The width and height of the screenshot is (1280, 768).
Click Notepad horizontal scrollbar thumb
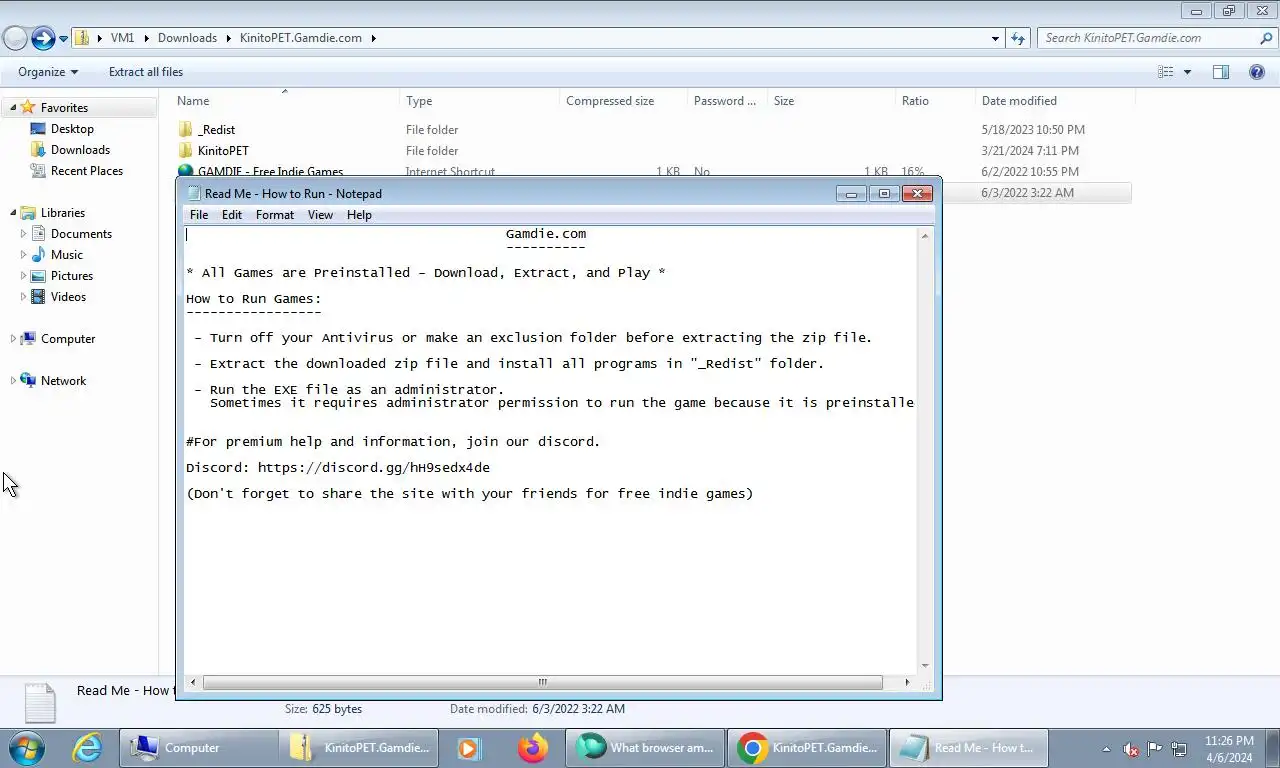coord(543,683)
